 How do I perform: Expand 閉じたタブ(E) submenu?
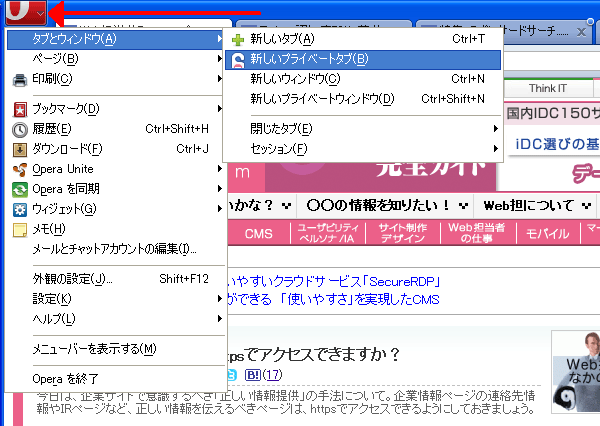(363, 129)
